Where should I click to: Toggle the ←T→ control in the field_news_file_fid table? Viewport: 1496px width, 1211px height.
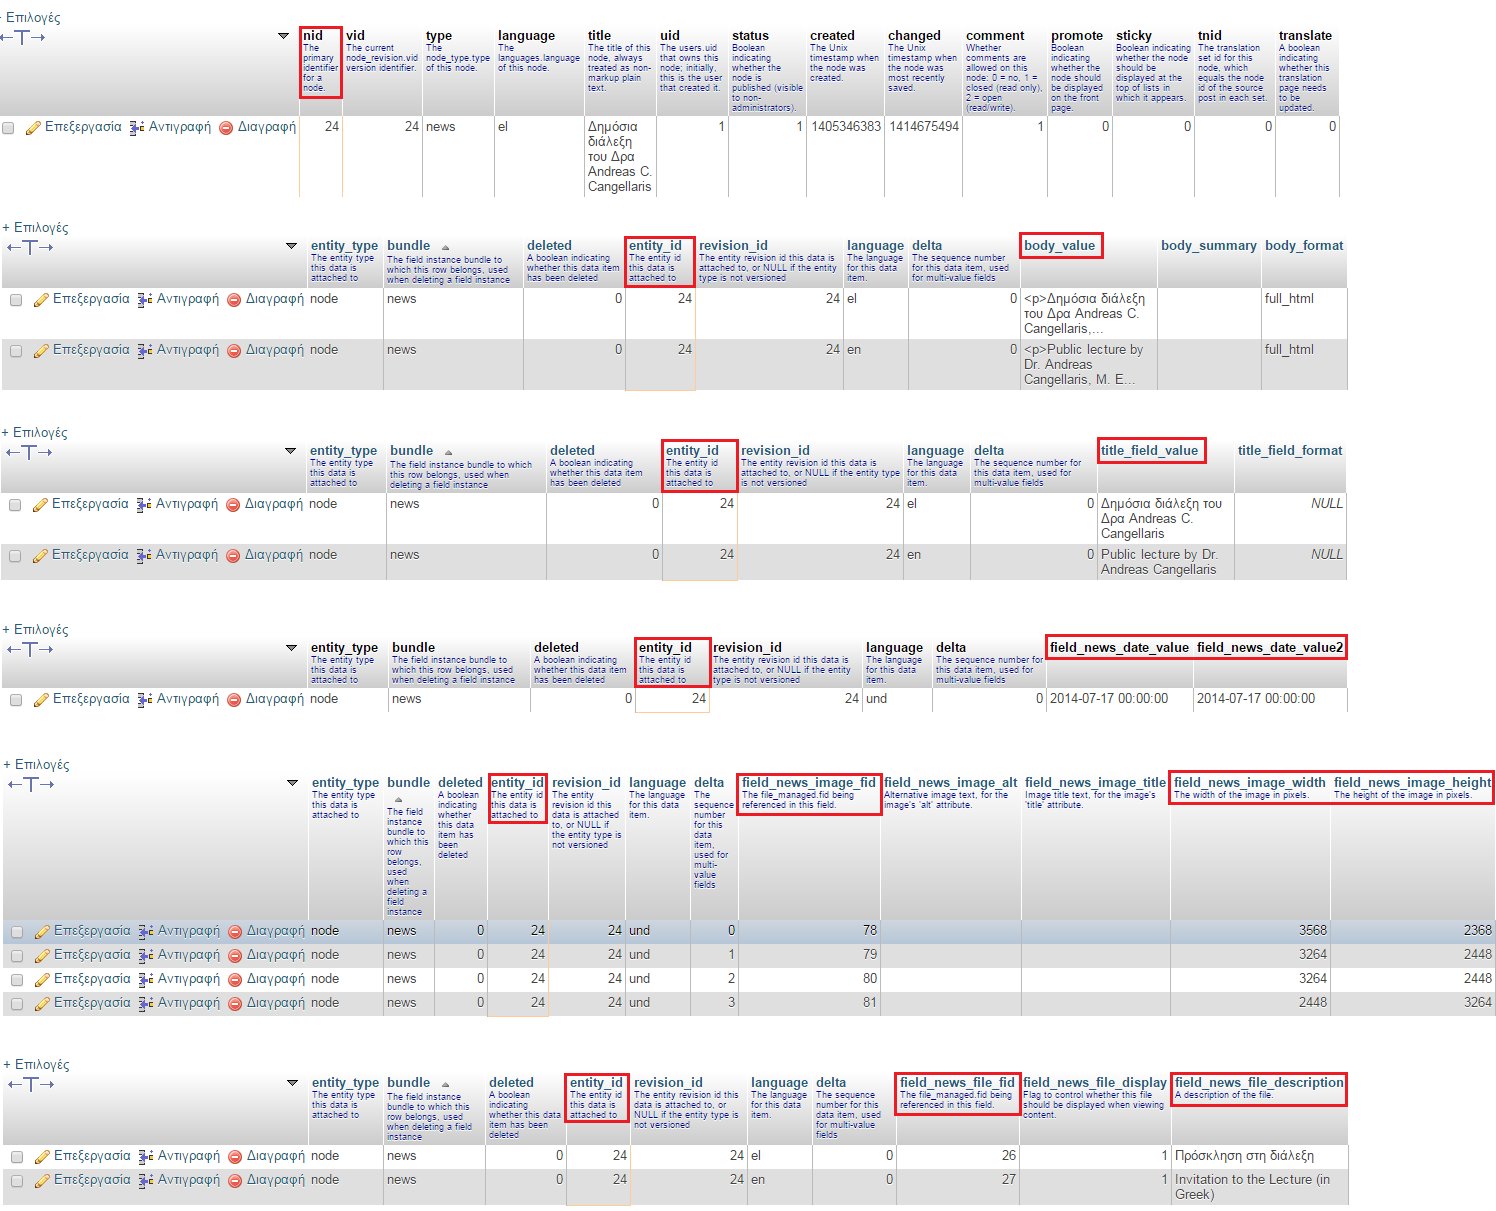(x=31, y=1084)
